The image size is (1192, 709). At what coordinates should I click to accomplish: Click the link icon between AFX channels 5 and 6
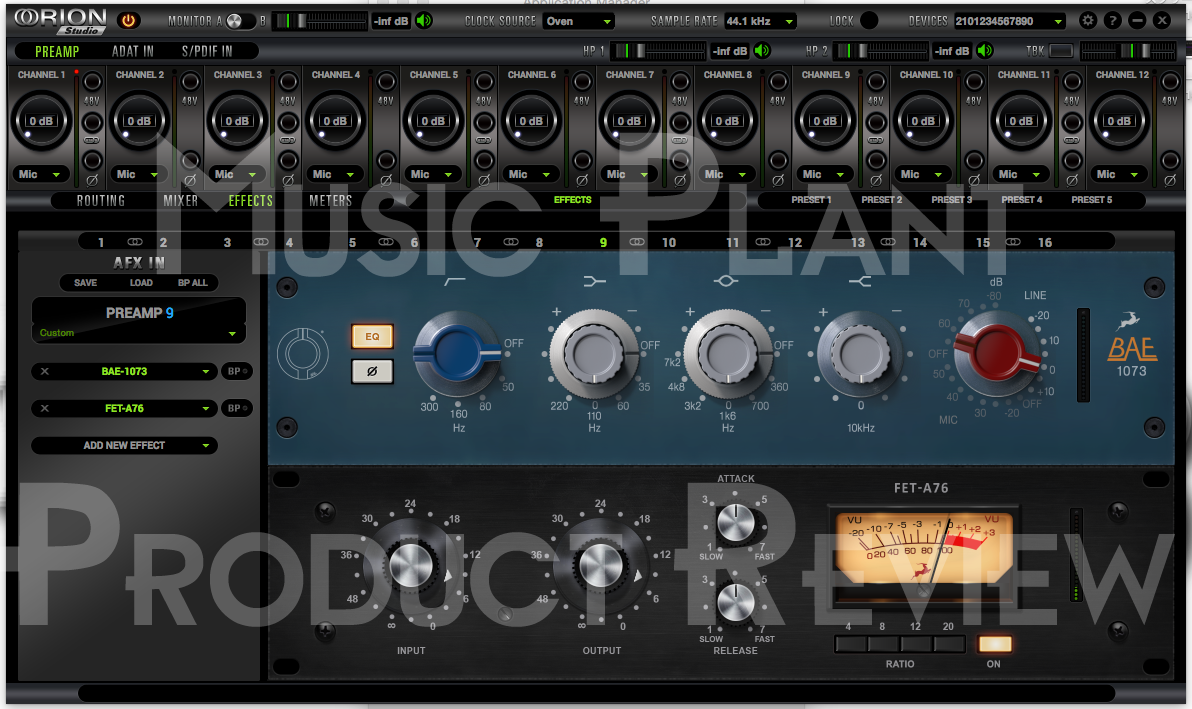(386, 242)
